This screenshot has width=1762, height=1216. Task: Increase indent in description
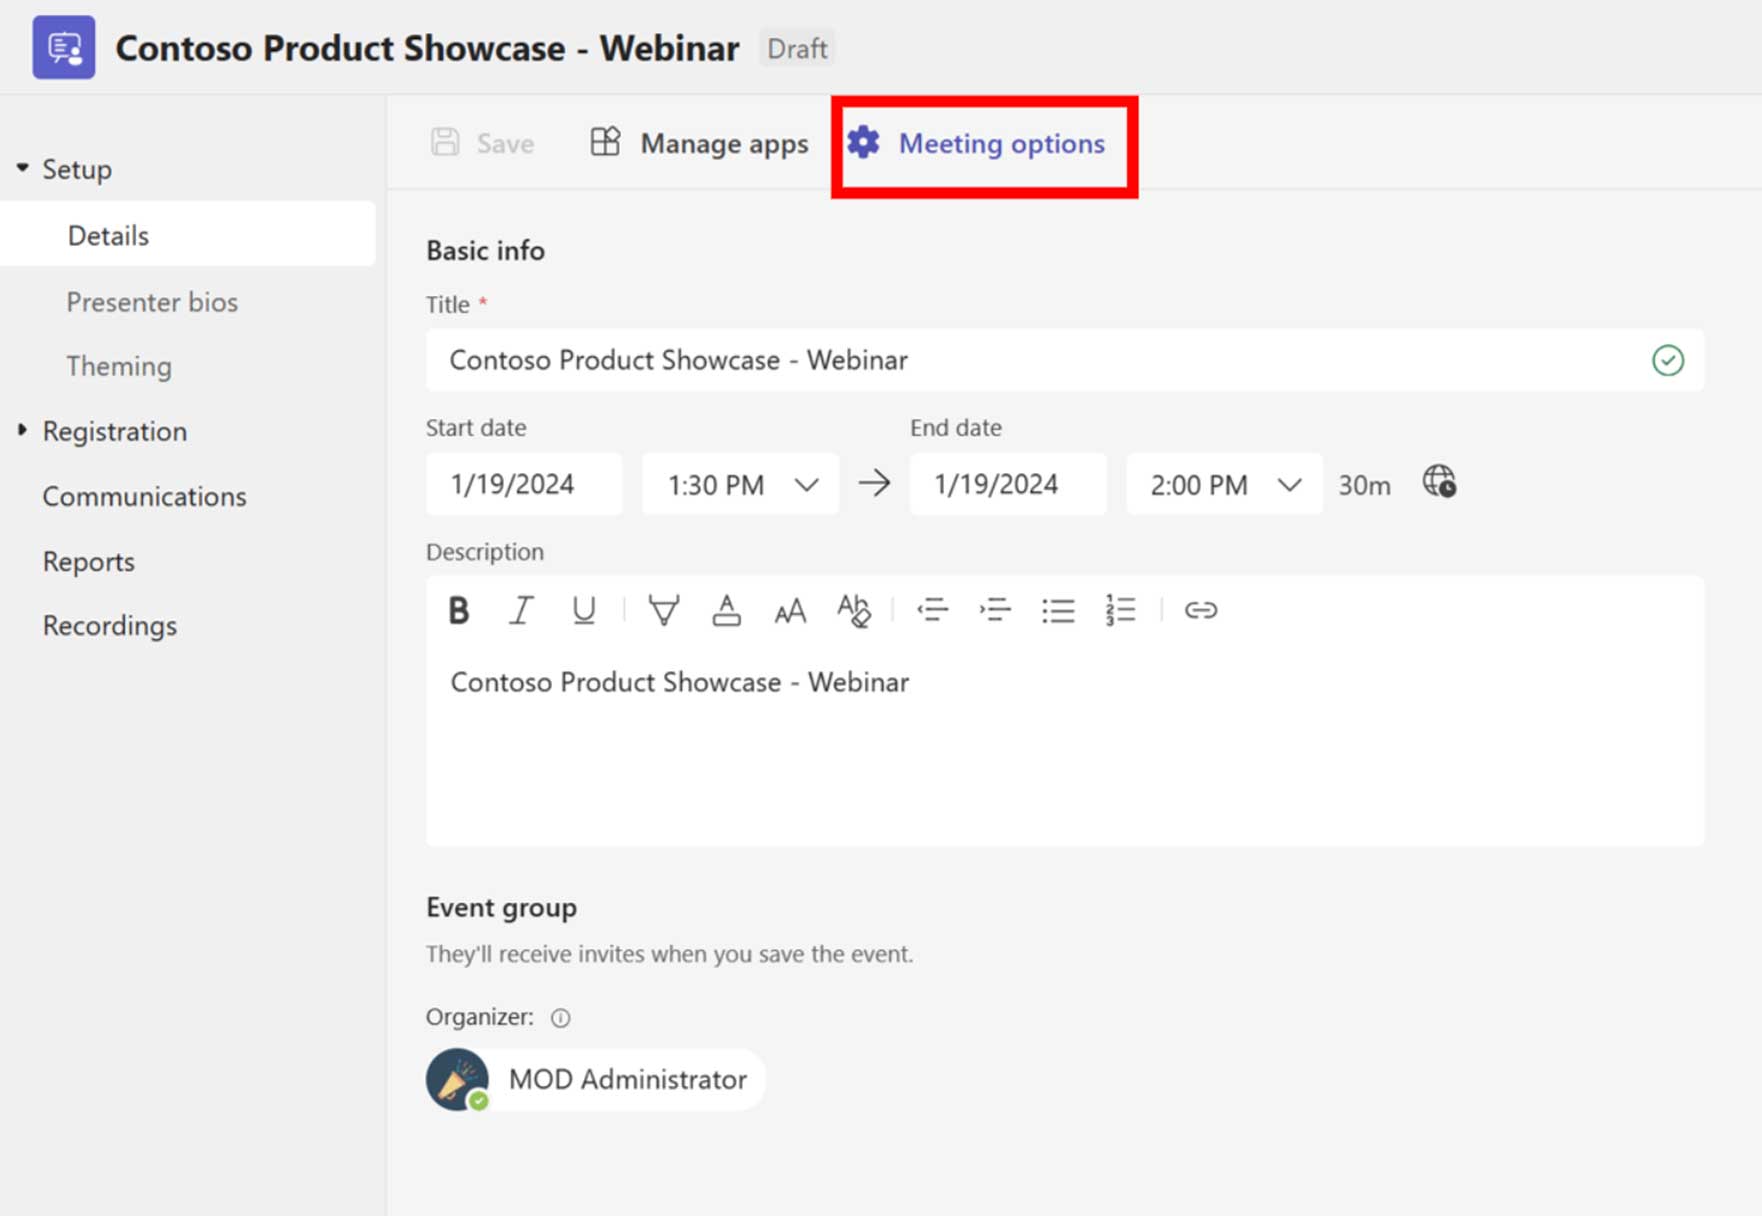point(995,610)
